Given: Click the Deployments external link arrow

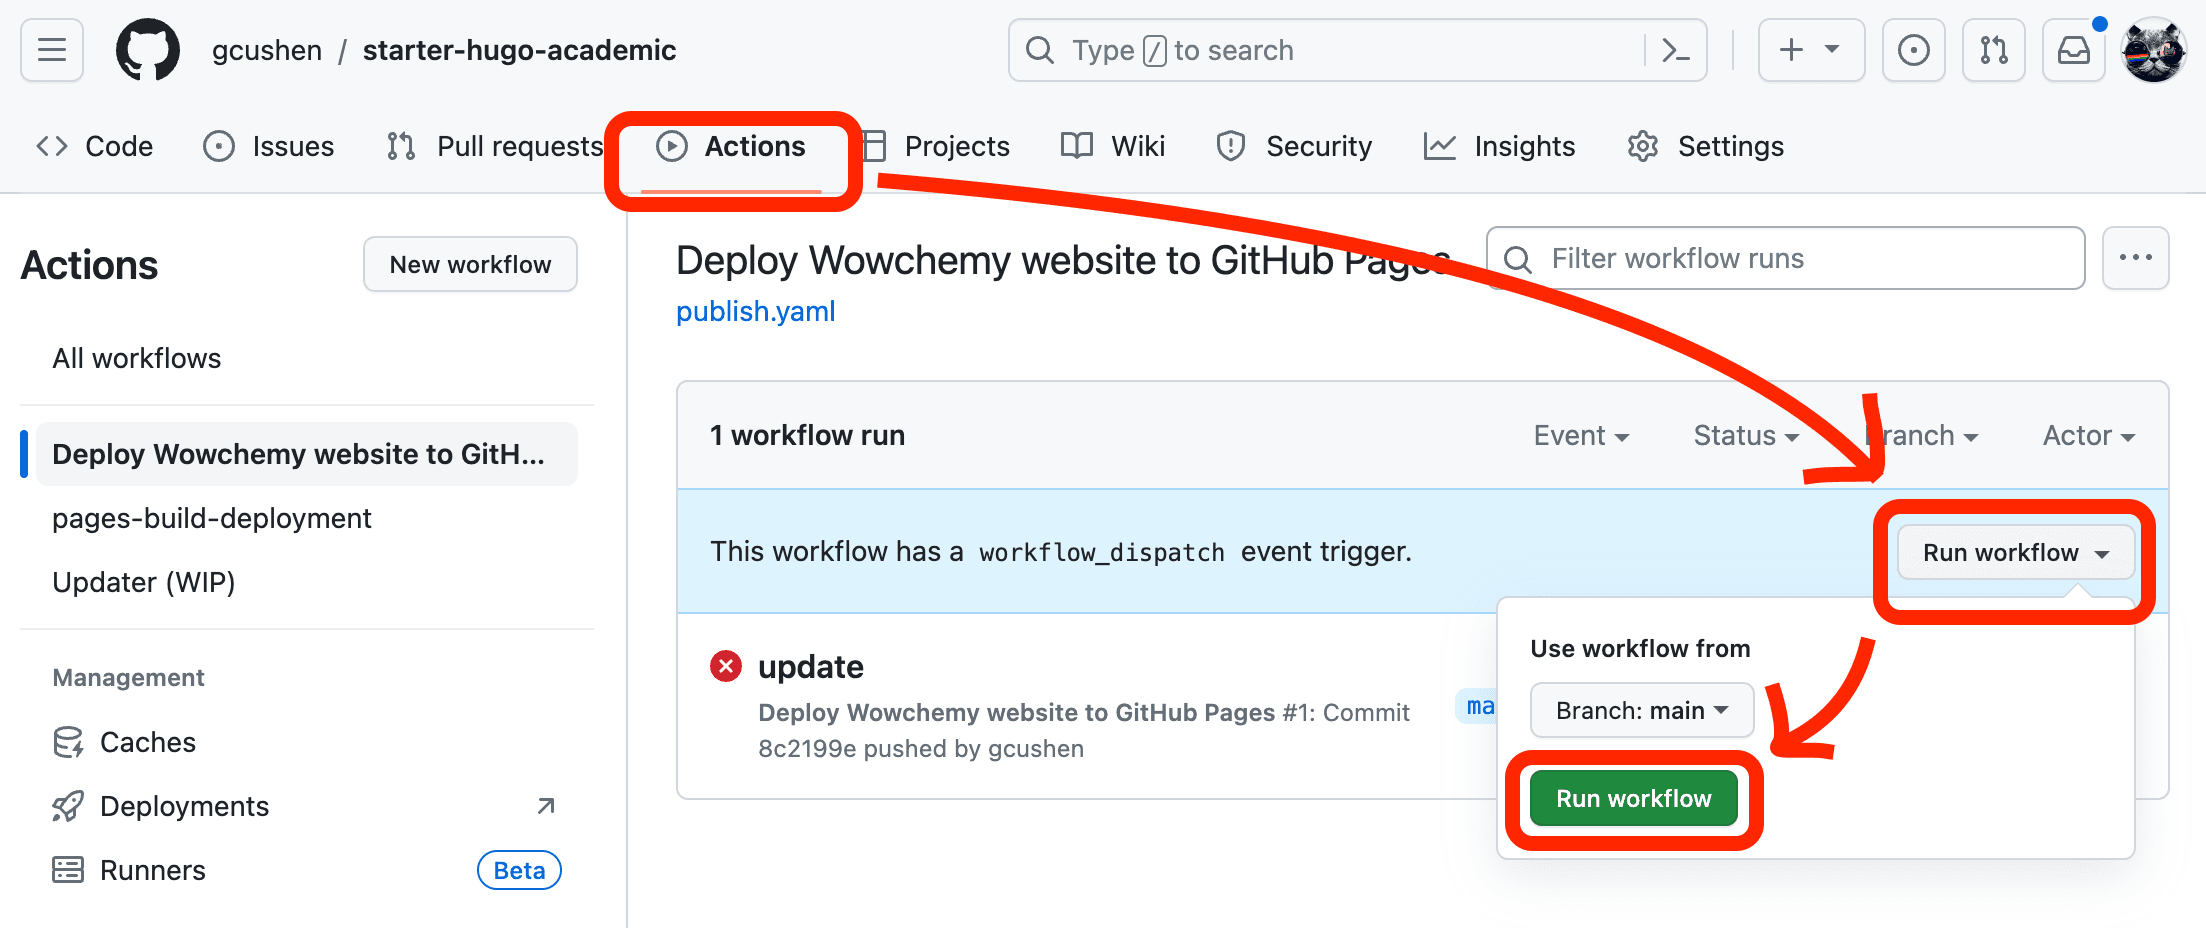Looking at the screenshot, I should tap(545, 806).
